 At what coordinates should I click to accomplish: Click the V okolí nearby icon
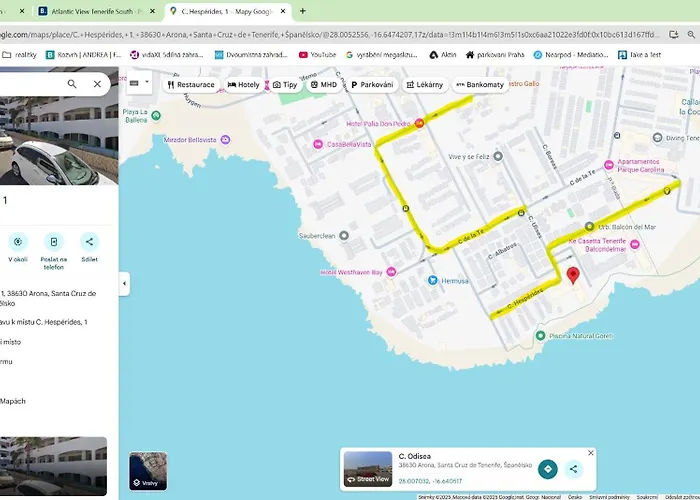(x=17, y=242)
